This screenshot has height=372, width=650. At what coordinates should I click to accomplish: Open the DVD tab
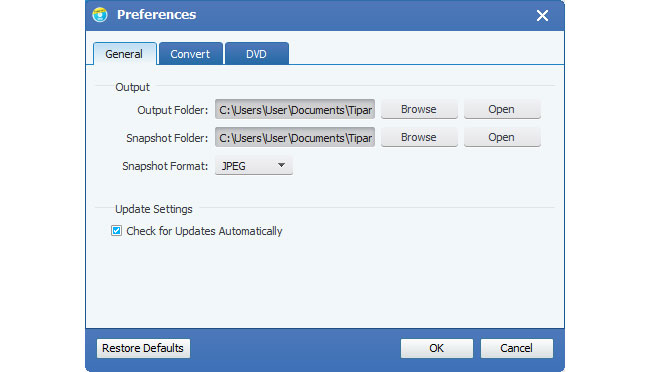[x=256, y=54]
